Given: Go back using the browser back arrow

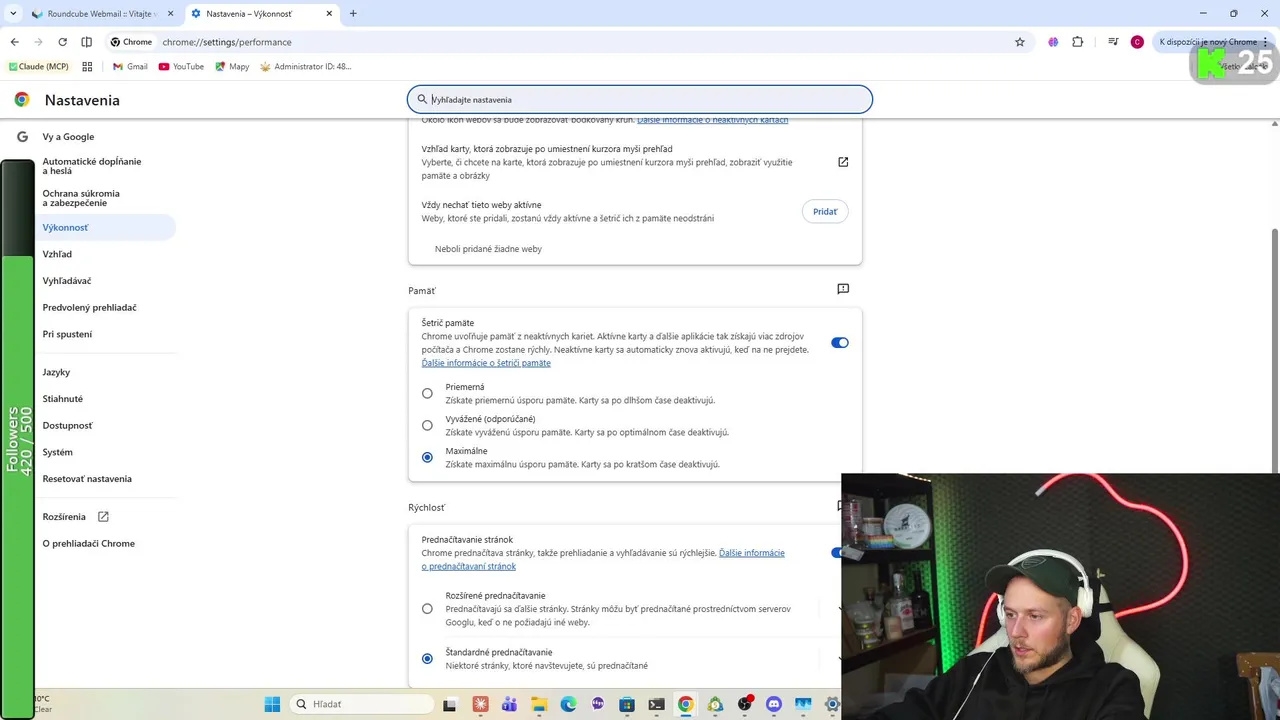Looking at the screenshot, I should click(14, 42).
